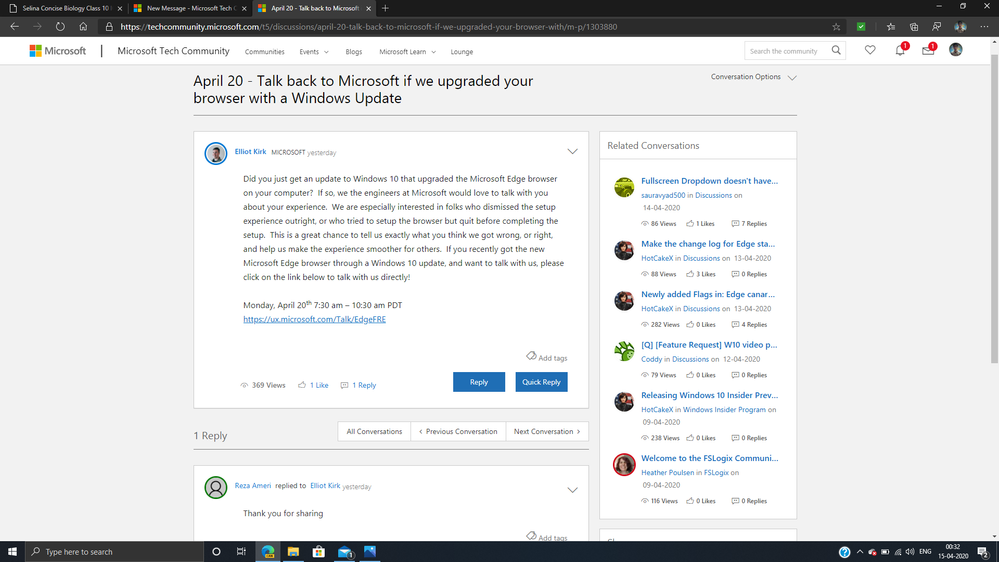Screen dimensions: 999x562
Task: Open Make the change log for Edge conversation
Action: coord(708,244)
